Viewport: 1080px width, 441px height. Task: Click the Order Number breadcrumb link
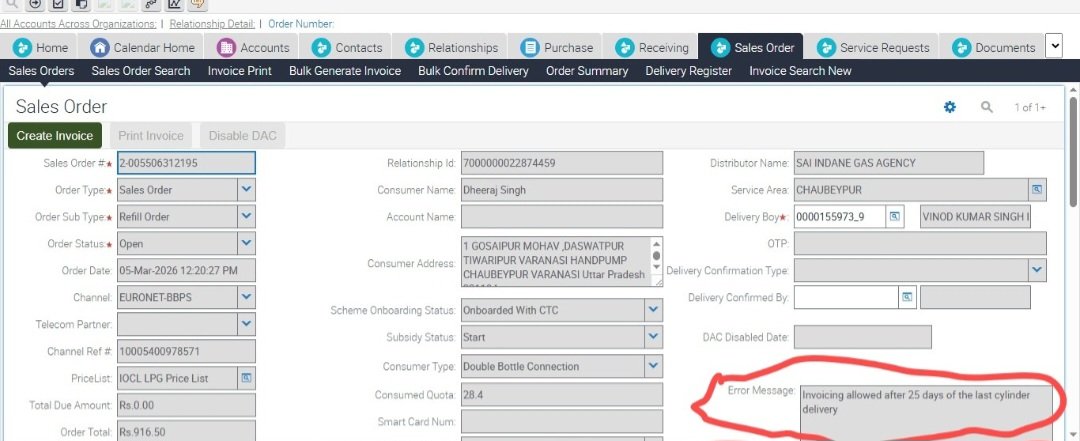301,24
